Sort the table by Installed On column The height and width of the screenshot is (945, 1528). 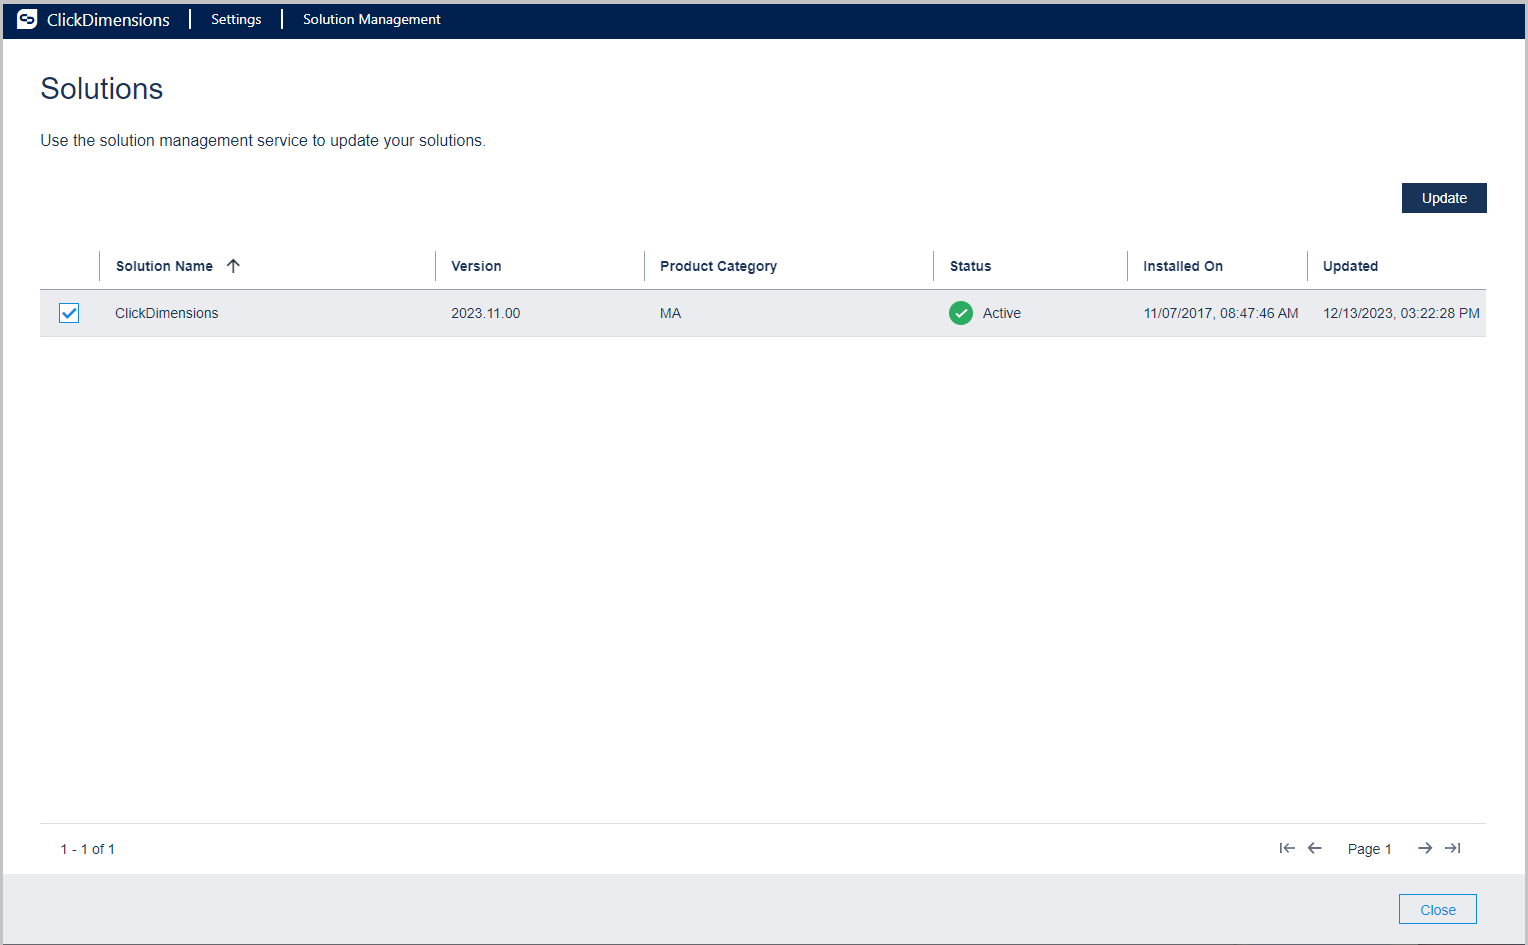click(x=1182, y=265)
